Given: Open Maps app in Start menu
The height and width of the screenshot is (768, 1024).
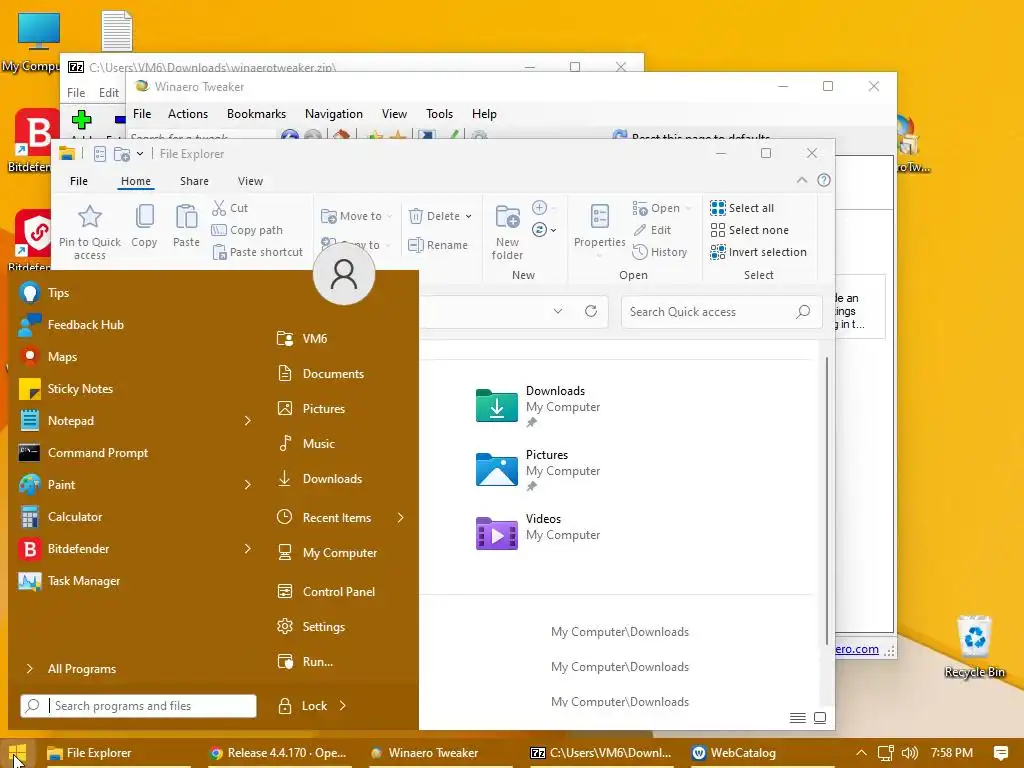Looking at the screenshot, I should (134, 357).
